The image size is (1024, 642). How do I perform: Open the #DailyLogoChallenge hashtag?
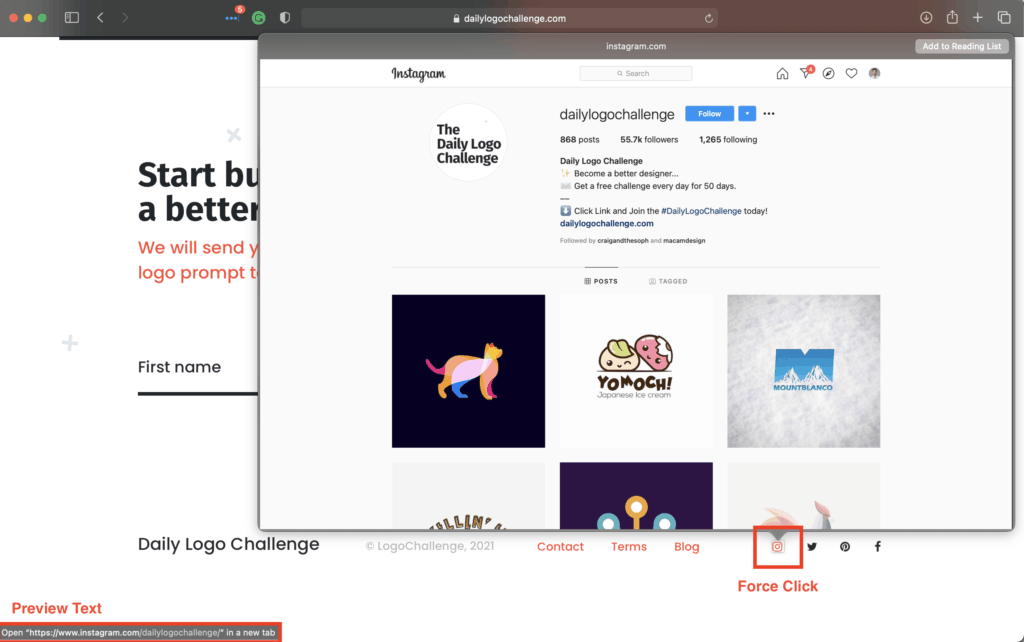[701, 211]
